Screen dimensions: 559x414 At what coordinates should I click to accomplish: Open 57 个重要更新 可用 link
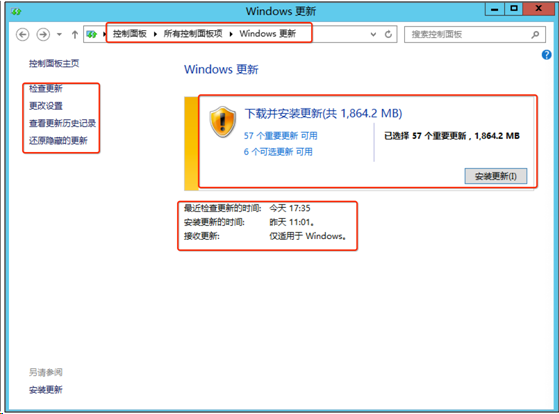(281, 136)
